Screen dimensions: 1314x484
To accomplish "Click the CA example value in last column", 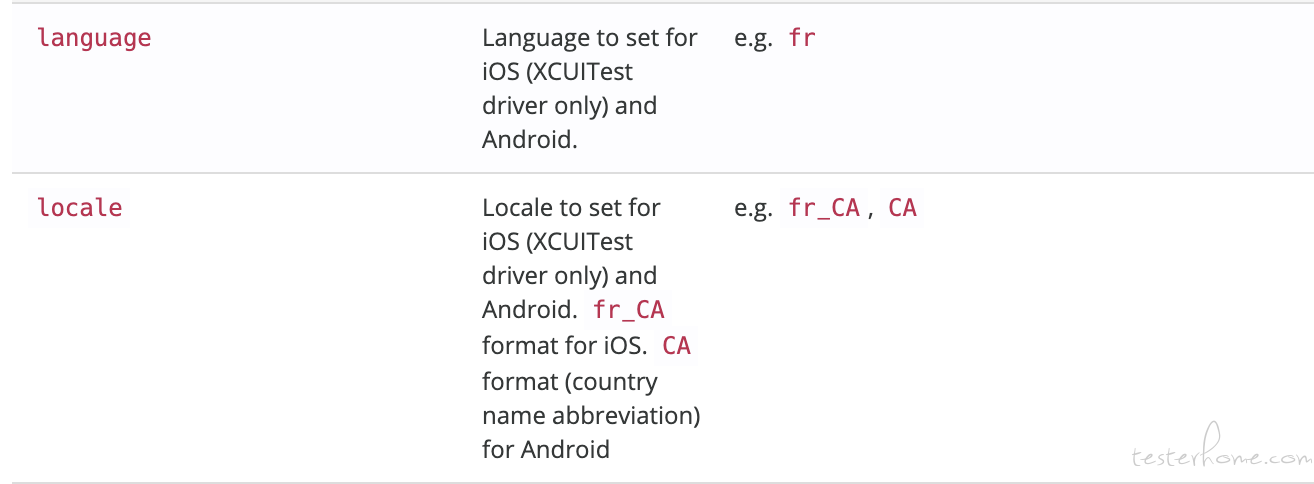I will (x=902, y=208).
